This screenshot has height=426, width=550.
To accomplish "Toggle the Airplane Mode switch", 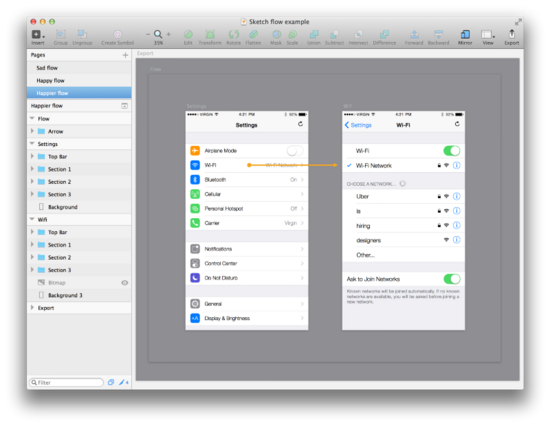I will tap(295, 151).
